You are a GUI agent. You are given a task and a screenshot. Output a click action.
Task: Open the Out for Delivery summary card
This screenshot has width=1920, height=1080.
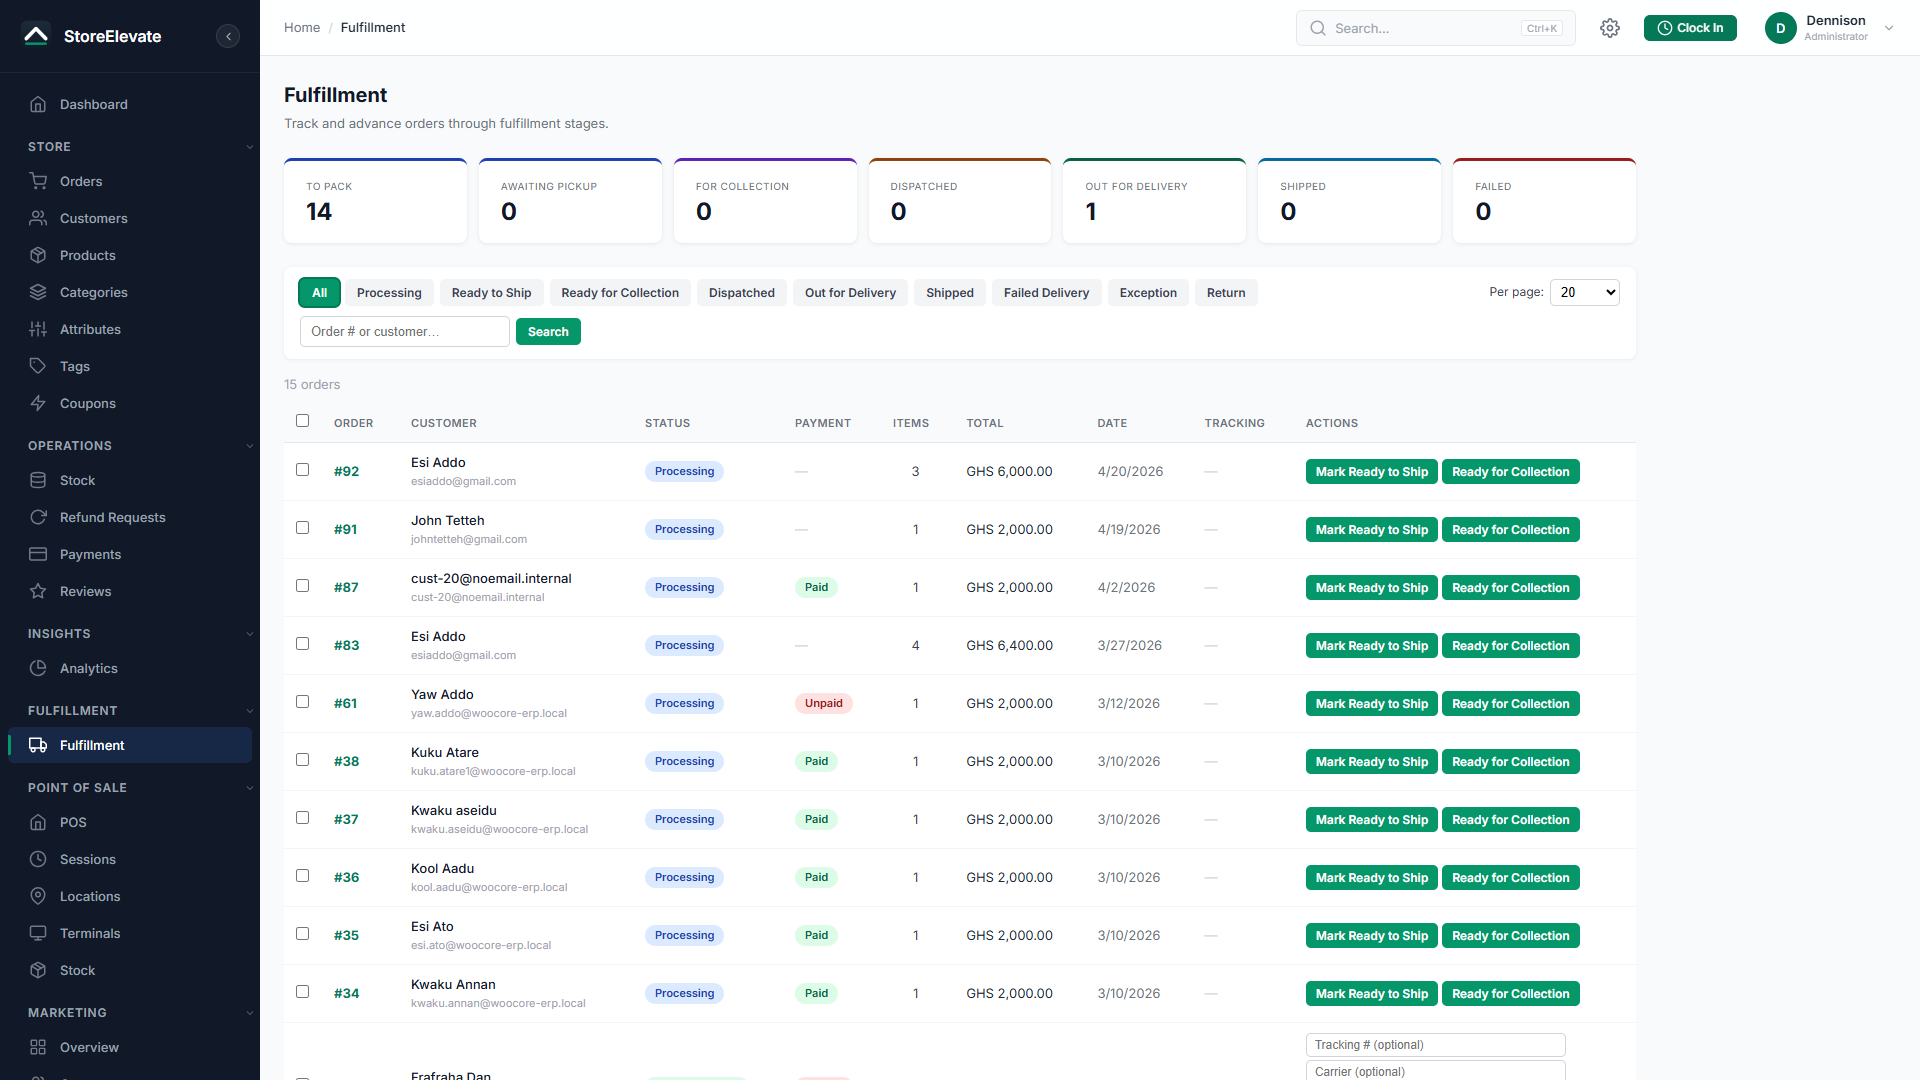click(1154, 201)
